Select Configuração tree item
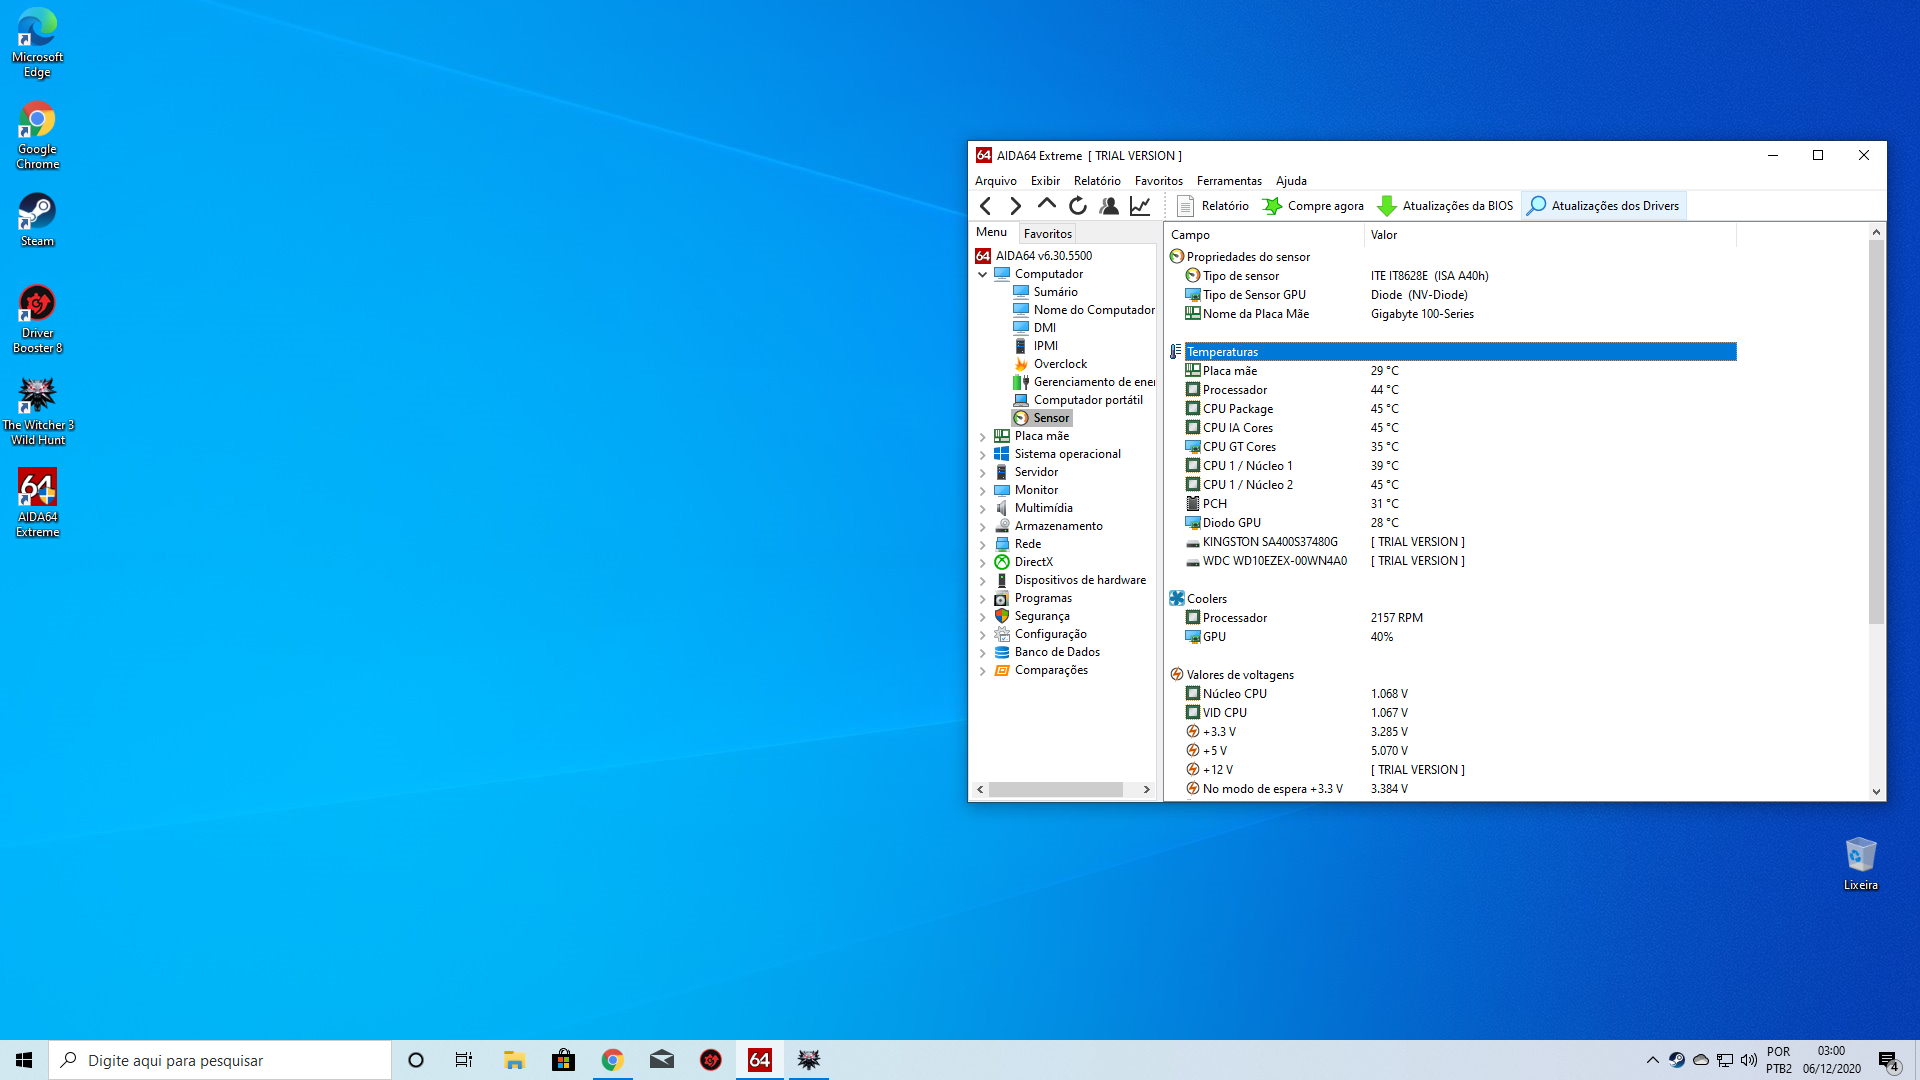This screenshot has width=1920, height=1080. pyautogui.click(x=1050, y=634)
